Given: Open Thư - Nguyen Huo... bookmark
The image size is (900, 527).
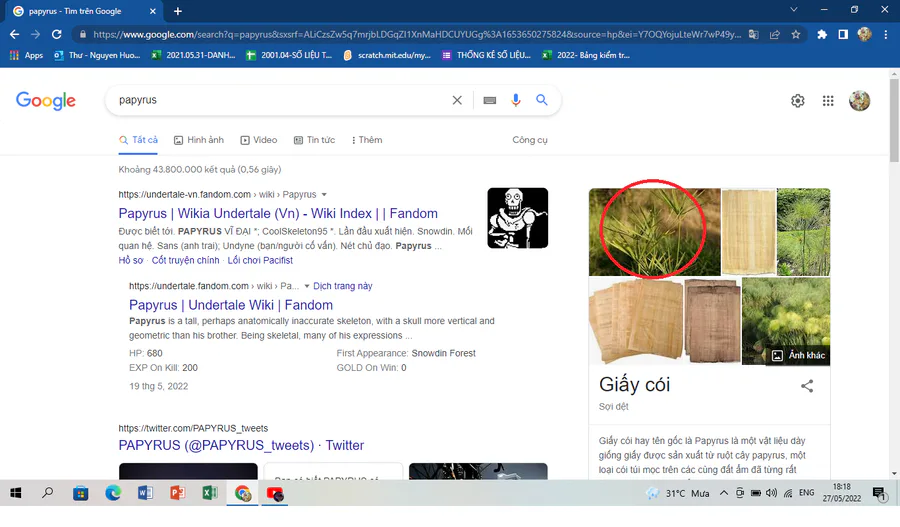Looking at the screenshot, I should tap(97, 55).
